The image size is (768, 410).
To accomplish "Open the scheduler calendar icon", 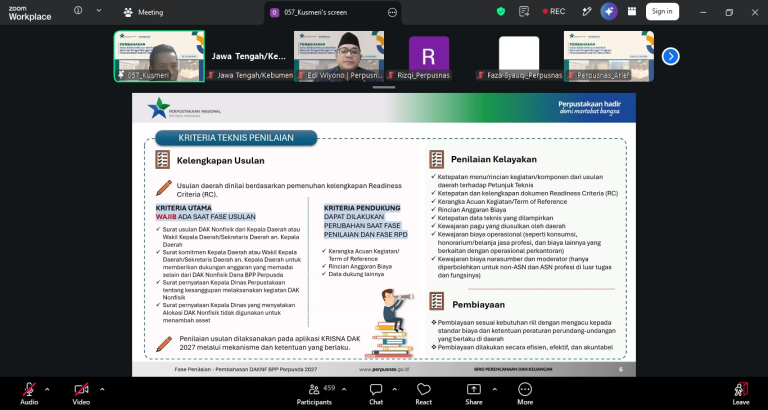I will [x=632, y=11].
